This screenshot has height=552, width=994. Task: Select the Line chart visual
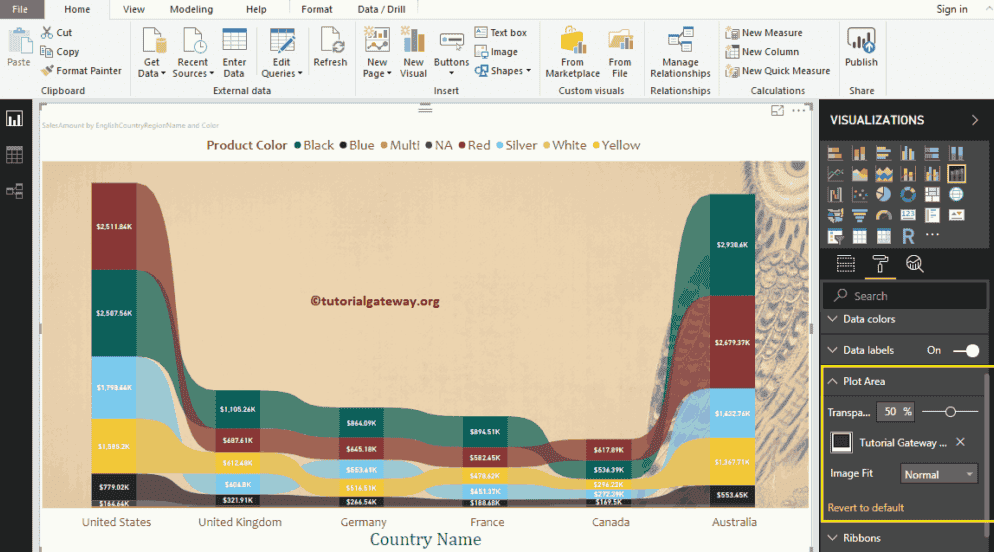835,174
